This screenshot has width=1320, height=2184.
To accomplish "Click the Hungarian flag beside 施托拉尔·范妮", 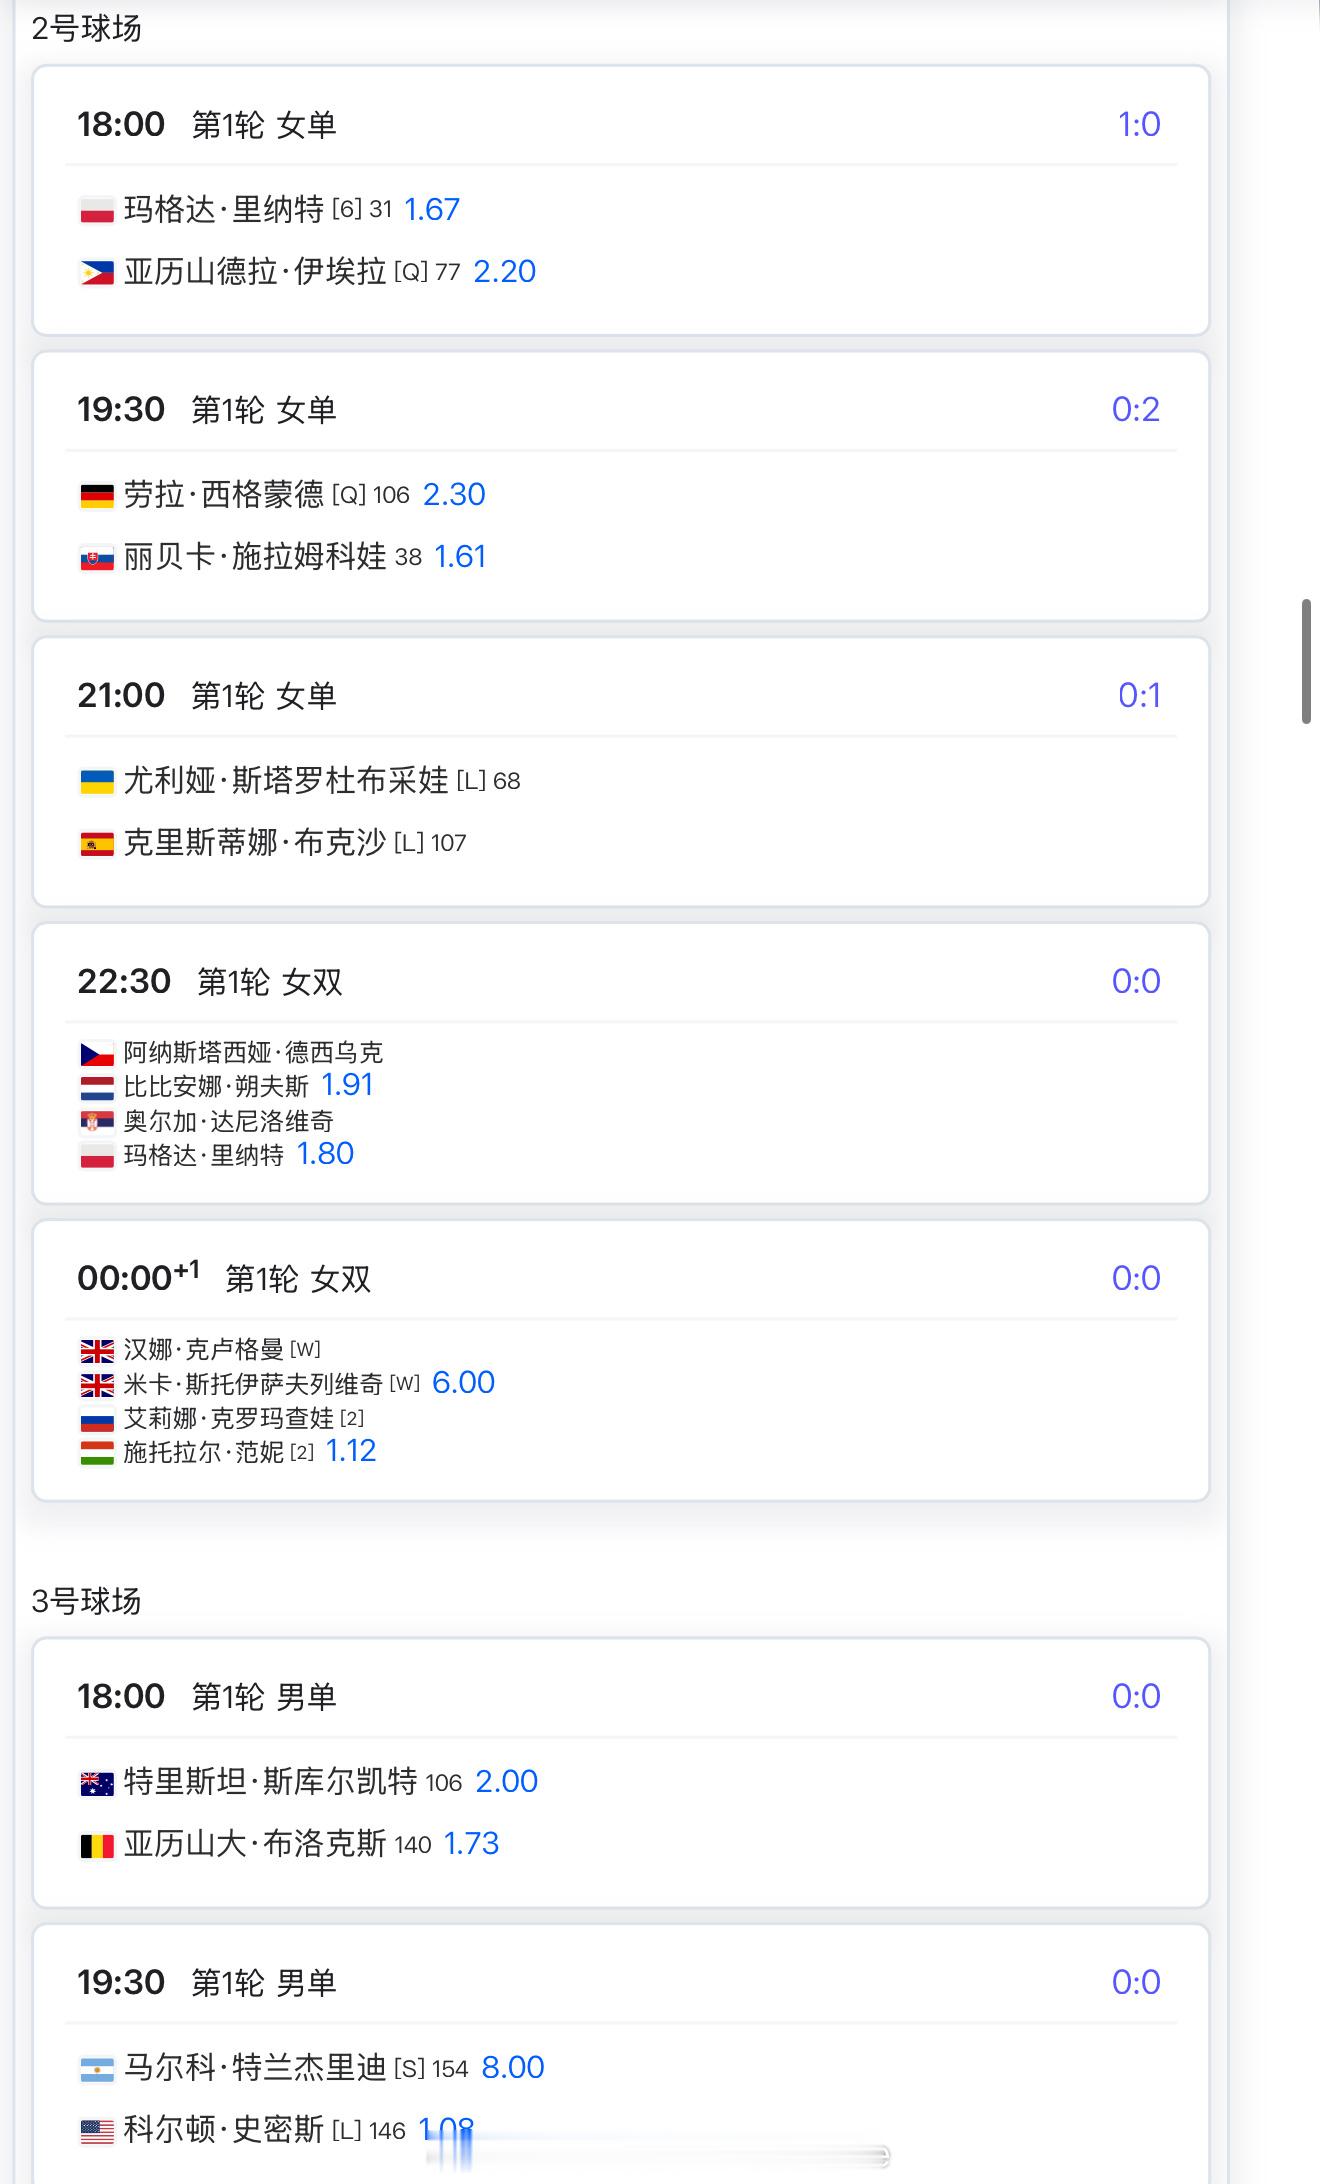I will pyautogui.click(x=97, y=1453).
